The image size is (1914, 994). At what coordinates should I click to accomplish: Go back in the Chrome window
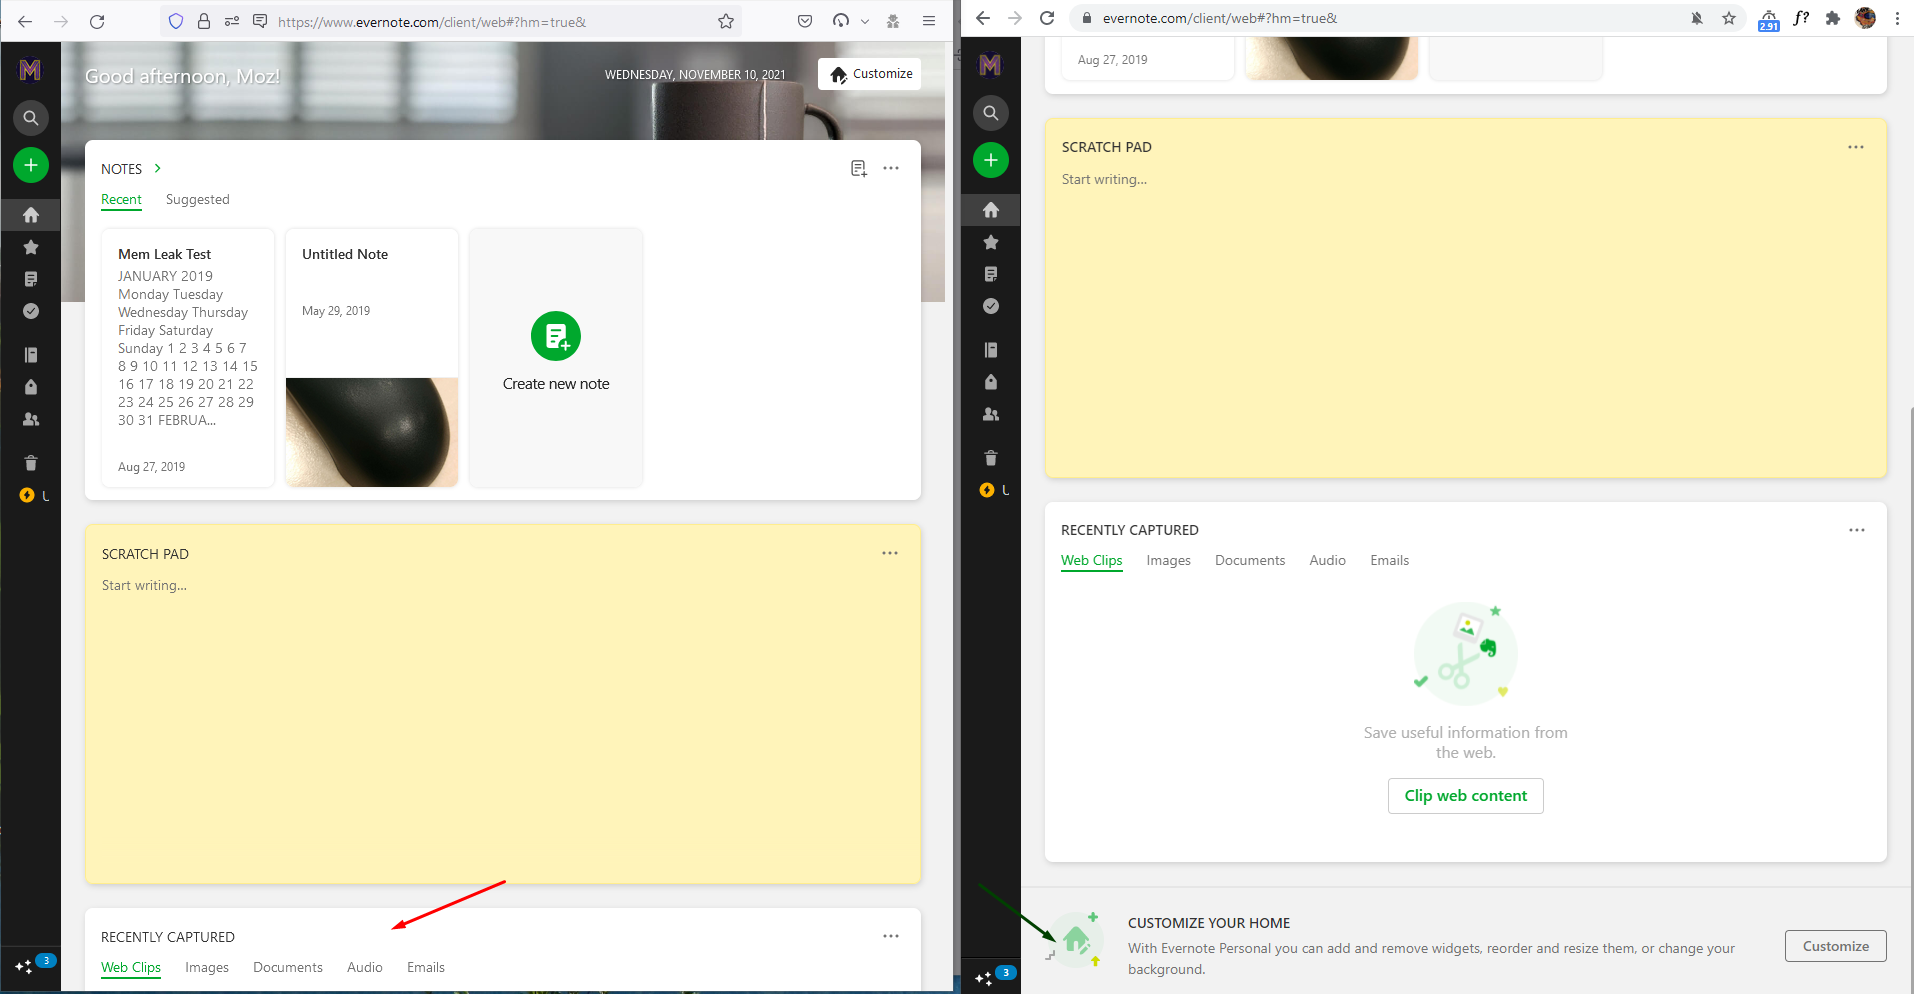click(x=983, y=18)
